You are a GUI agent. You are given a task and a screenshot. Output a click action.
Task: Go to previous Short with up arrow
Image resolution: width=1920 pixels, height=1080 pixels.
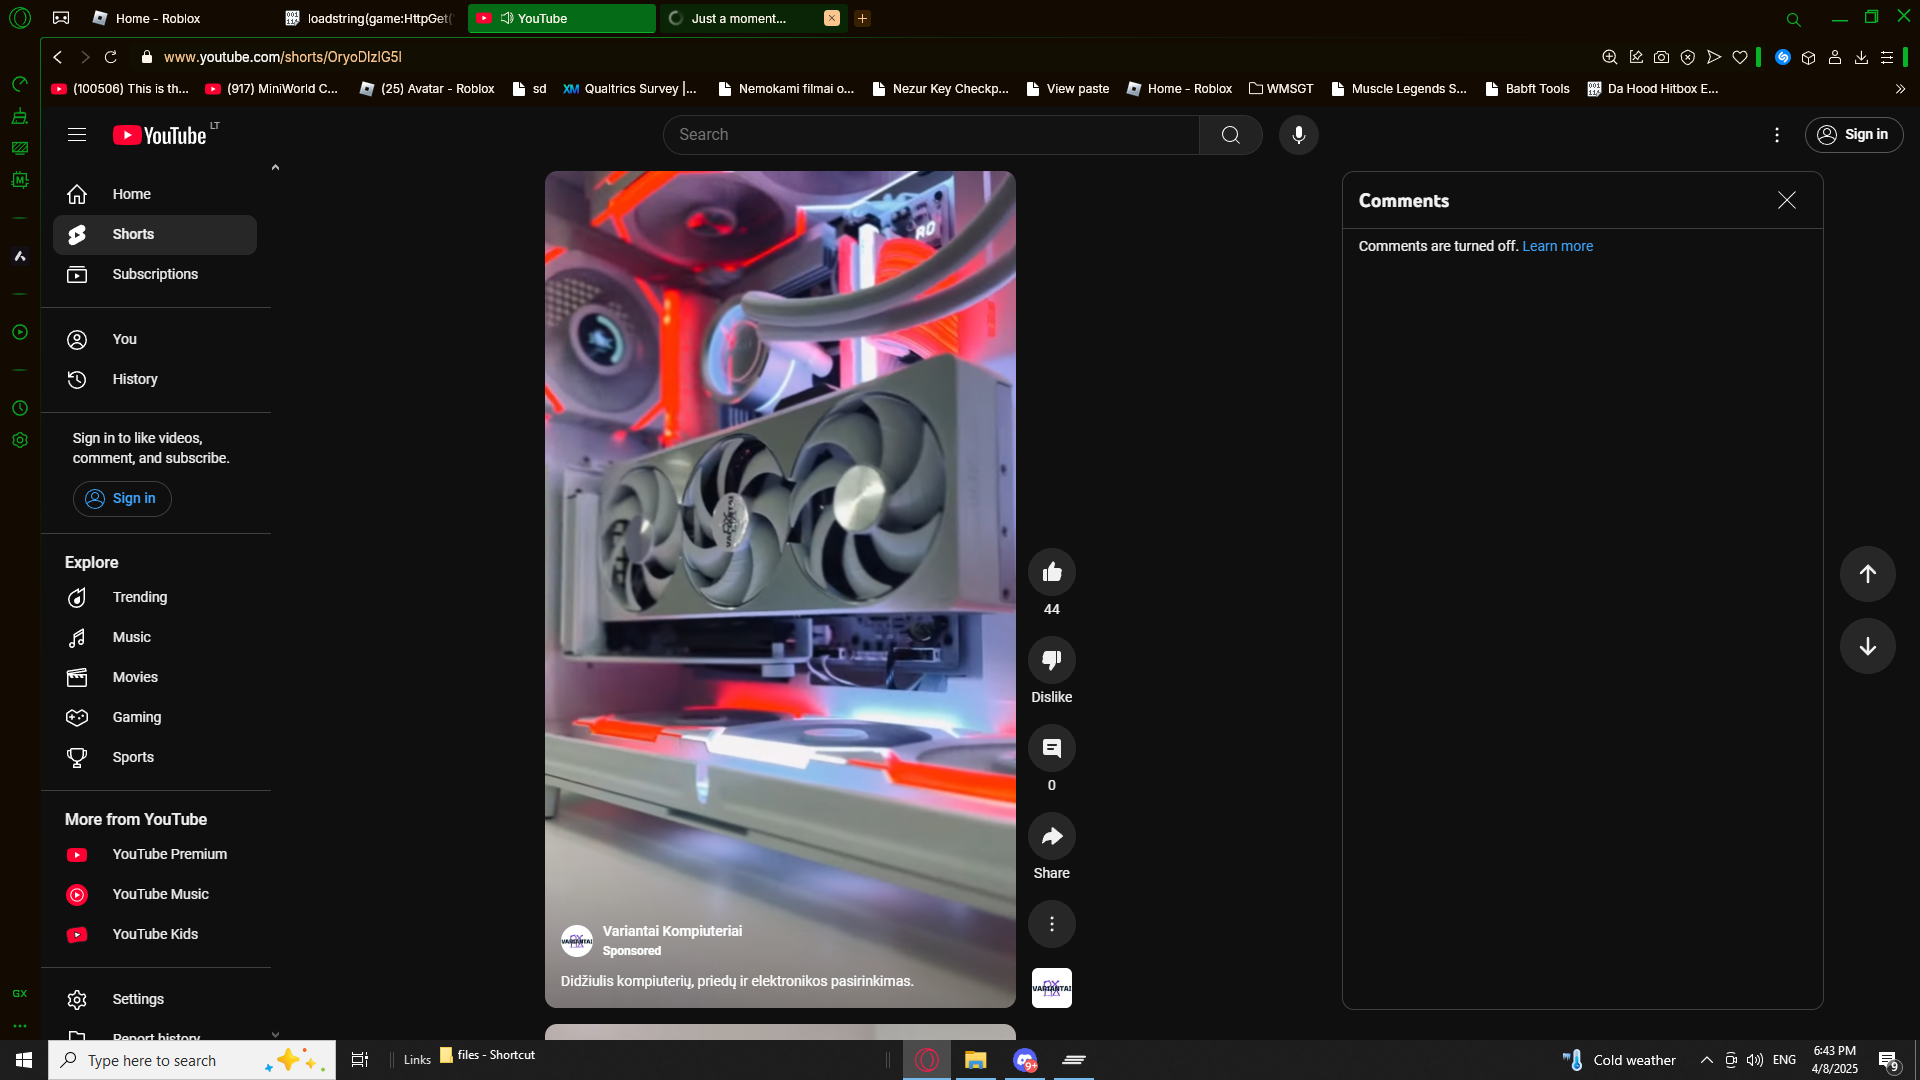[1867, 574]
